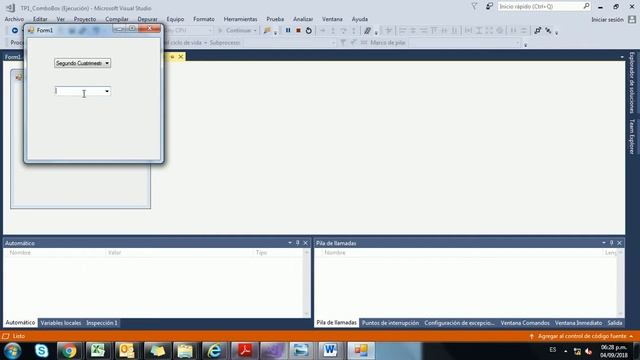Switch to Ventana Comandos tab
640x360 pixels.
[525, 323]
